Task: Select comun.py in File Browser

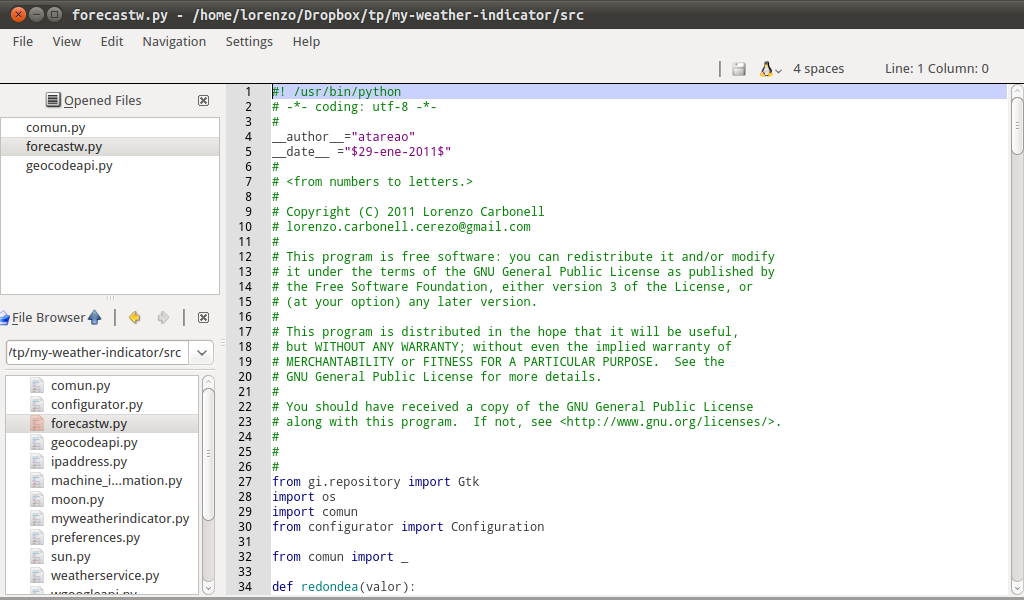Action: (102, 386)
